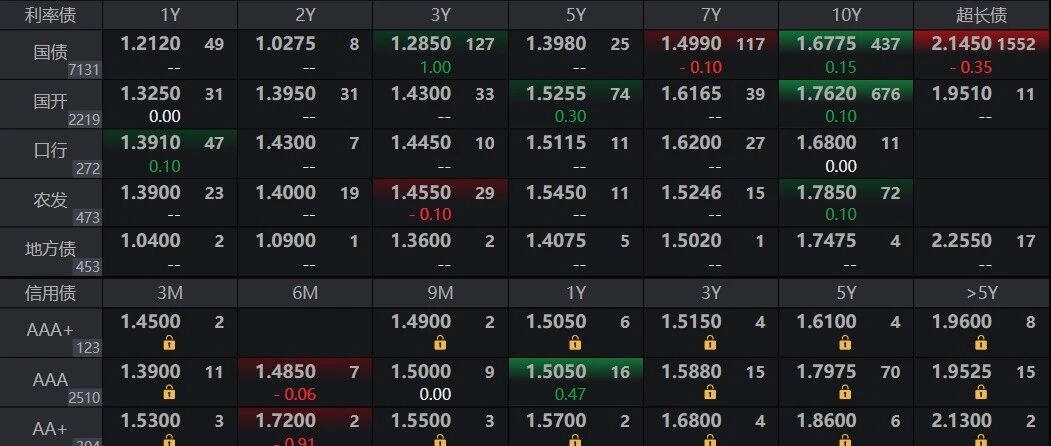The image size is (1051, 446).
Task: Select the 国开 row label
Action: [x=51, y=104]
